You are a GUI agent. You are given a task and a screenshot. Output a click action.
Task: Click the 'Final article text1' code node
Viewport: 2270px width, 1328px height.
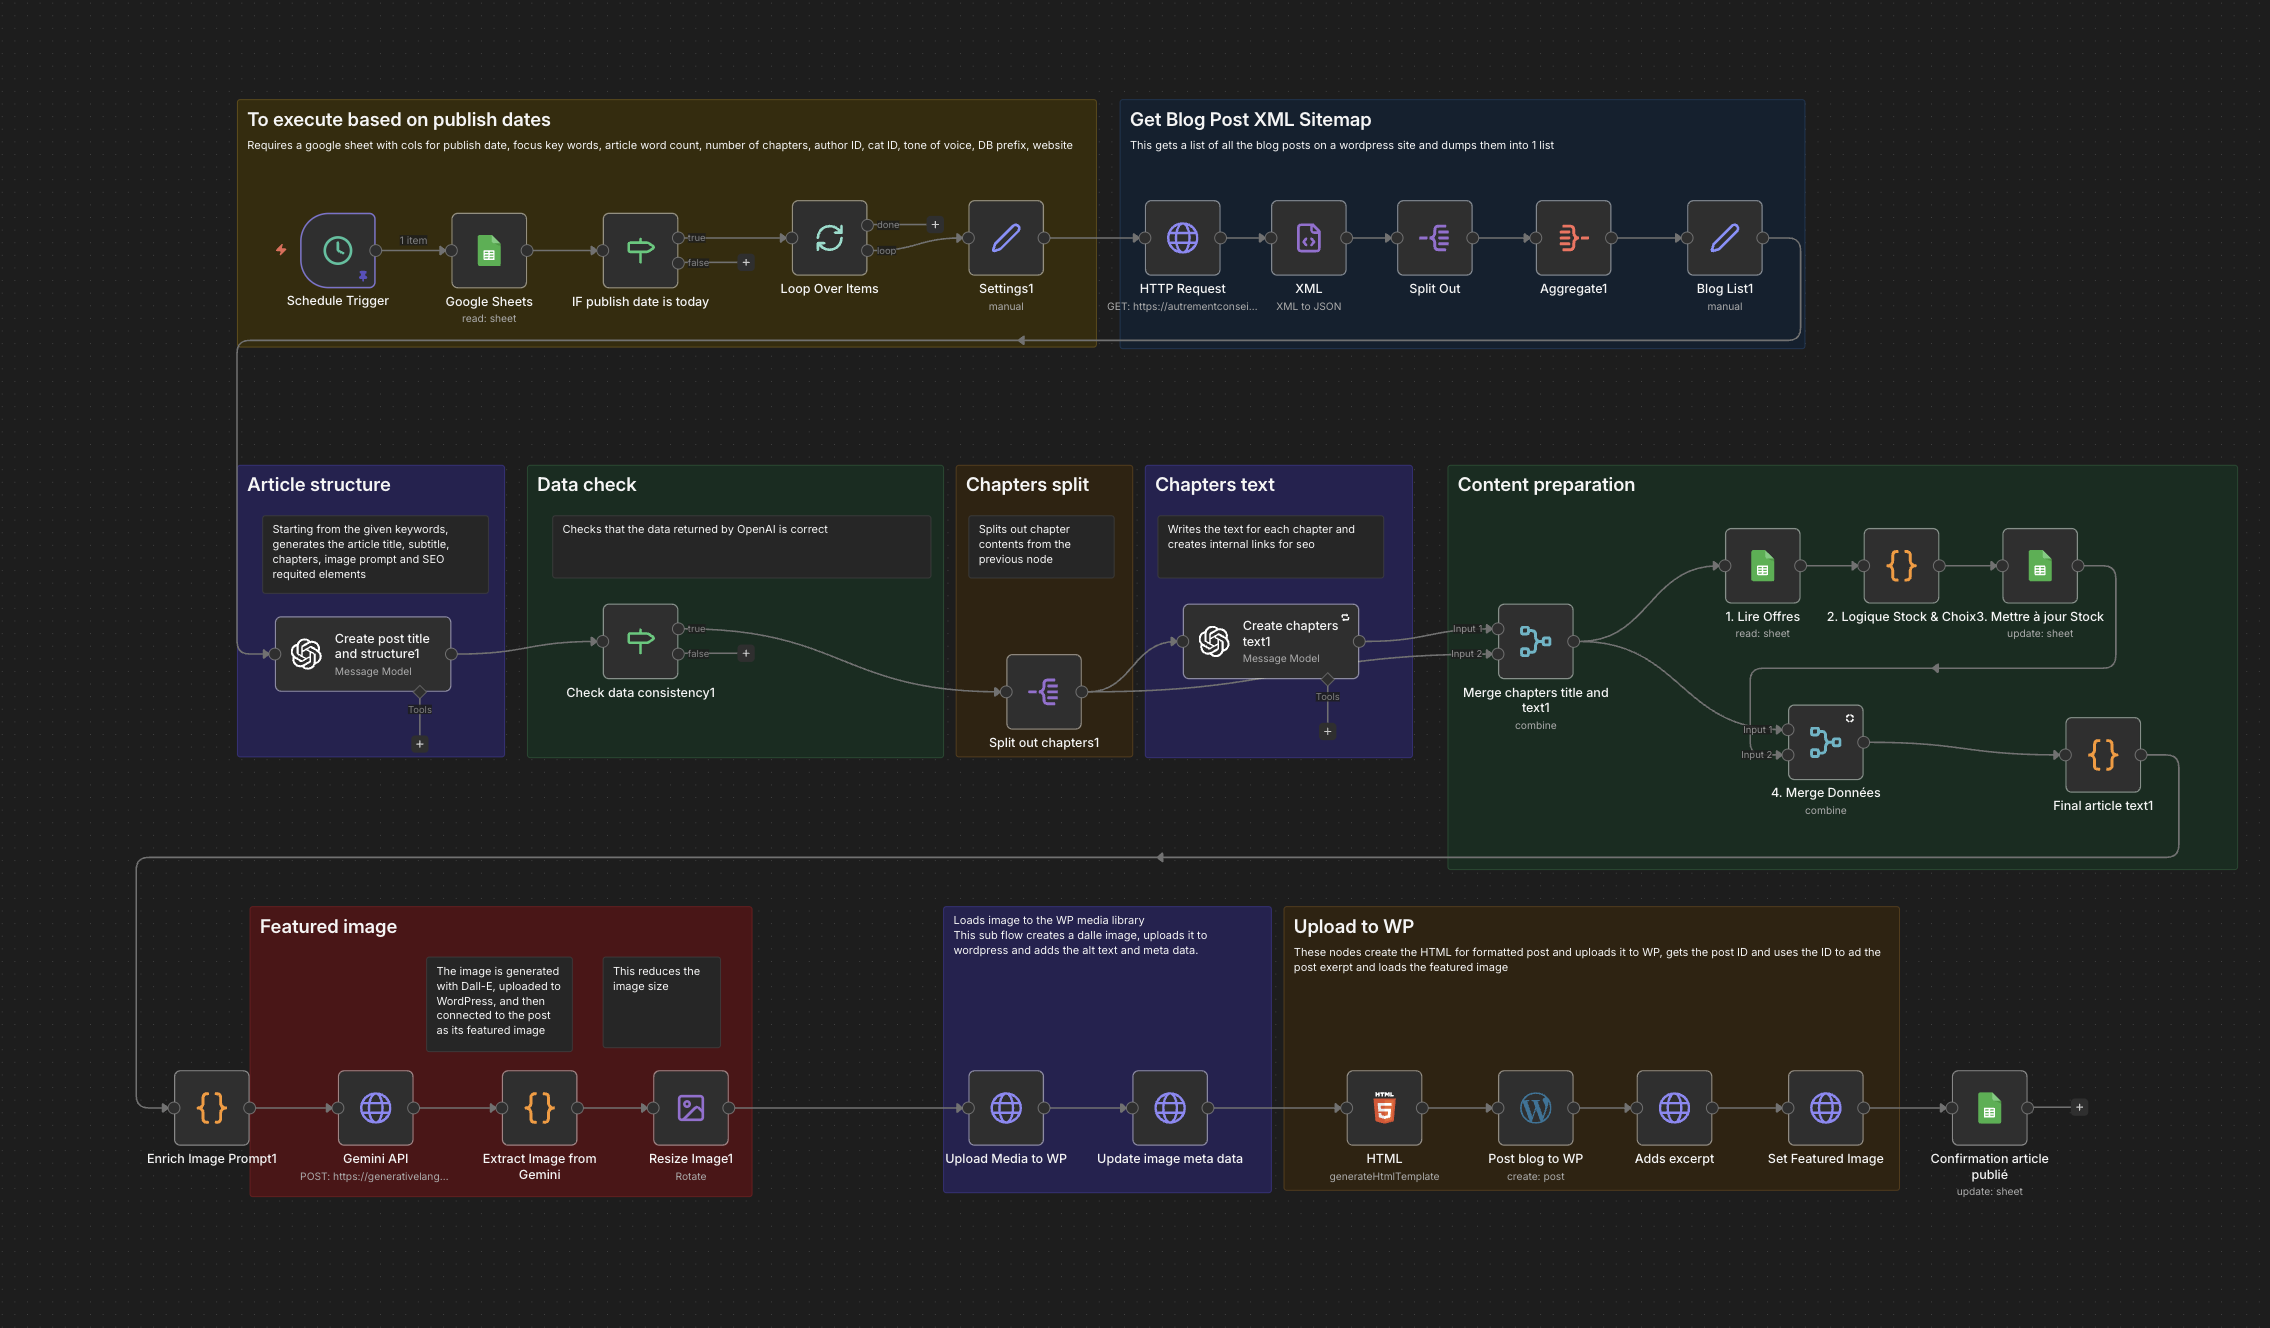click(2103, 756)
